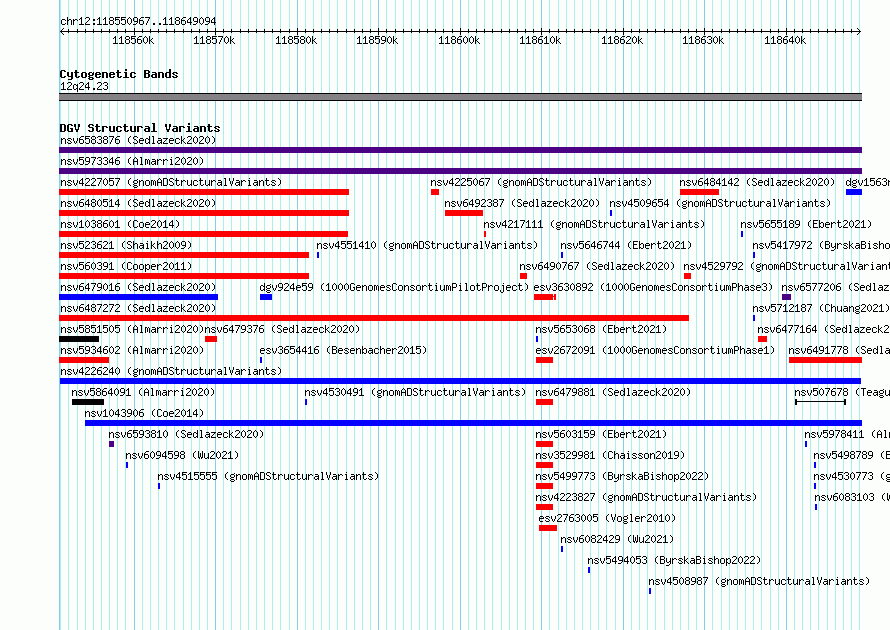Viewport: 890px width, 630px height.
Task: Click the black bar for nsv5851505
Action: click(79, 339)
